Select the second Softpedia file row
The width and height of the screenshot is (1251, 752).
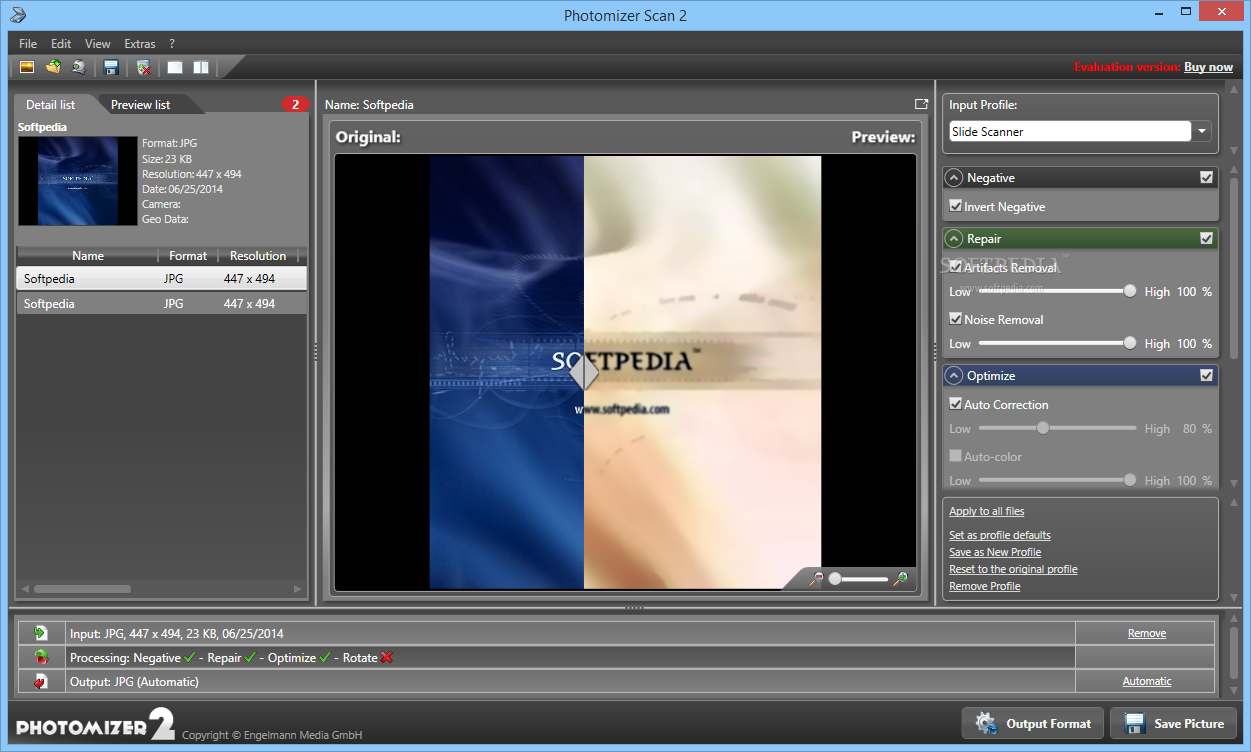(162, 304)
